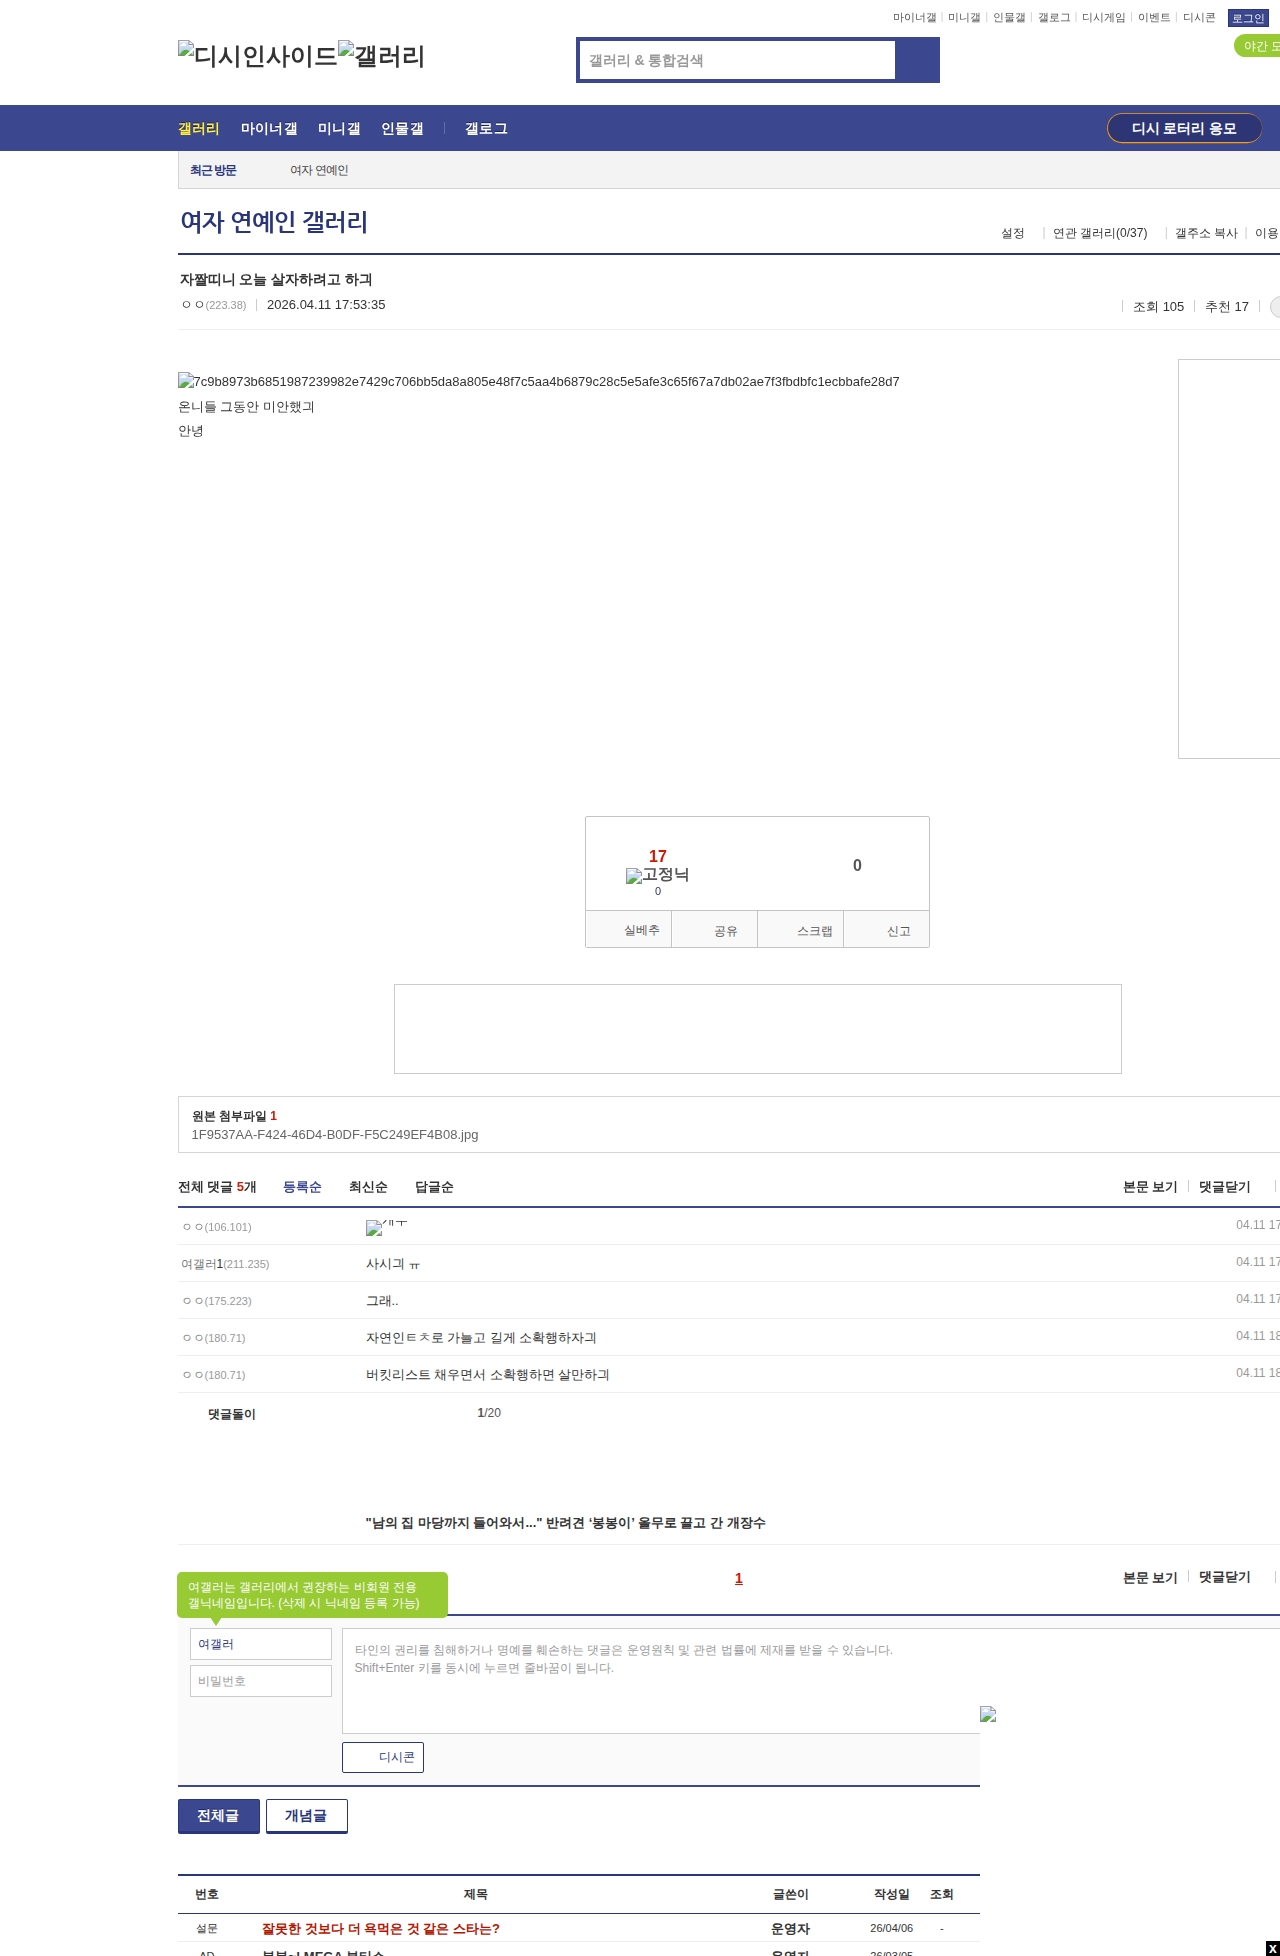The height and width of the screenshot is (1956, 1280).
Task: Close the floating panel with the black X
Action: (1272, 1949)
